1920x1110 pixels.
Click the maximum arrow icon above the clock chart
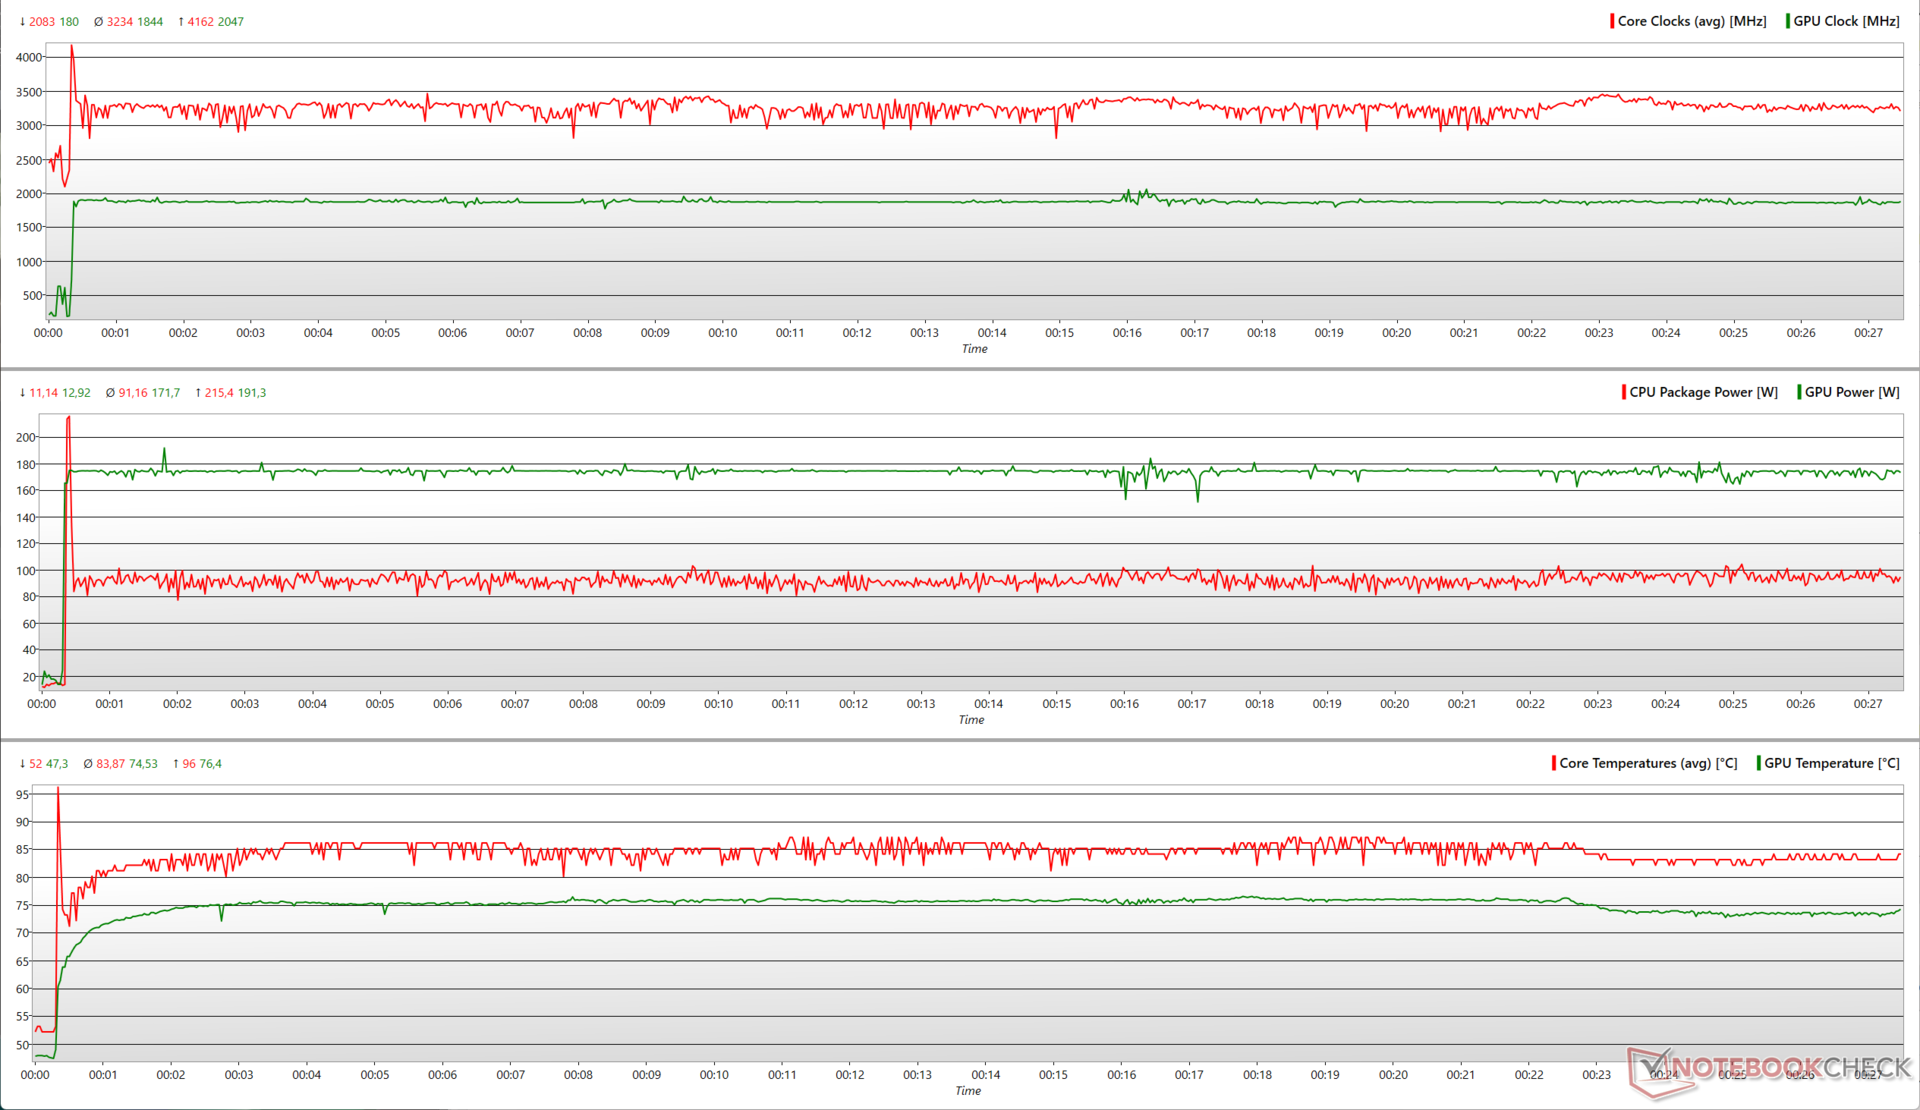pyautogui.click(x=180, y=22)
